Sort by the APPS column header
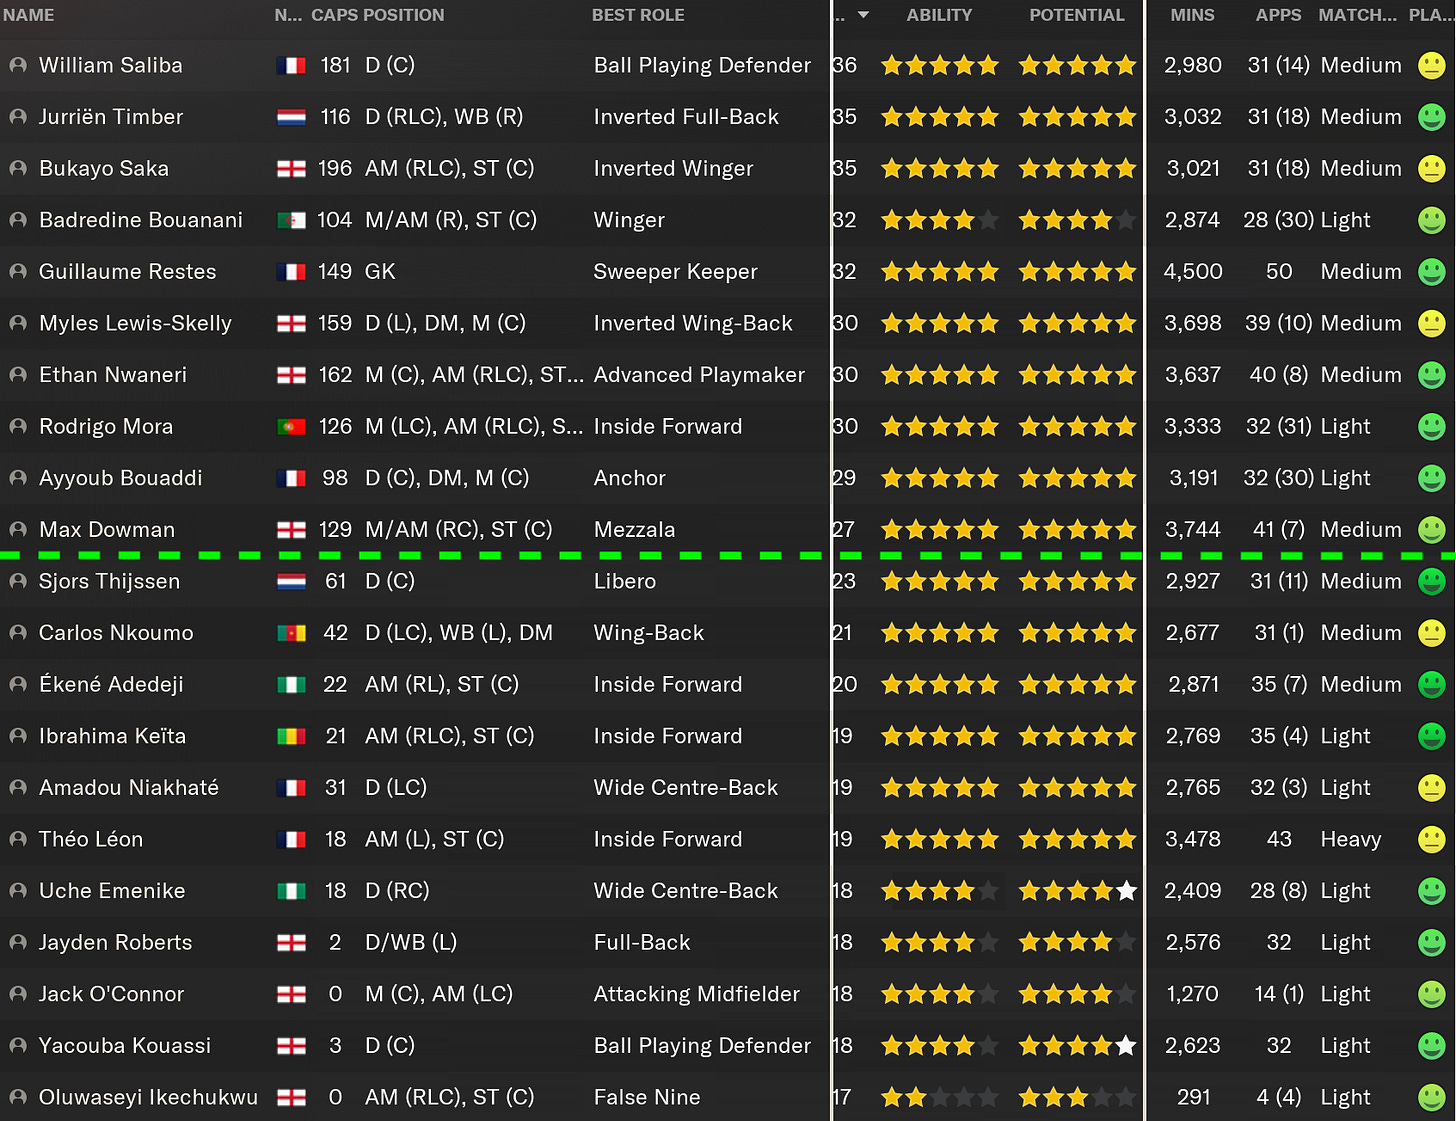Screen dimensions: 1456x1121 click(x=1279, y=15)
